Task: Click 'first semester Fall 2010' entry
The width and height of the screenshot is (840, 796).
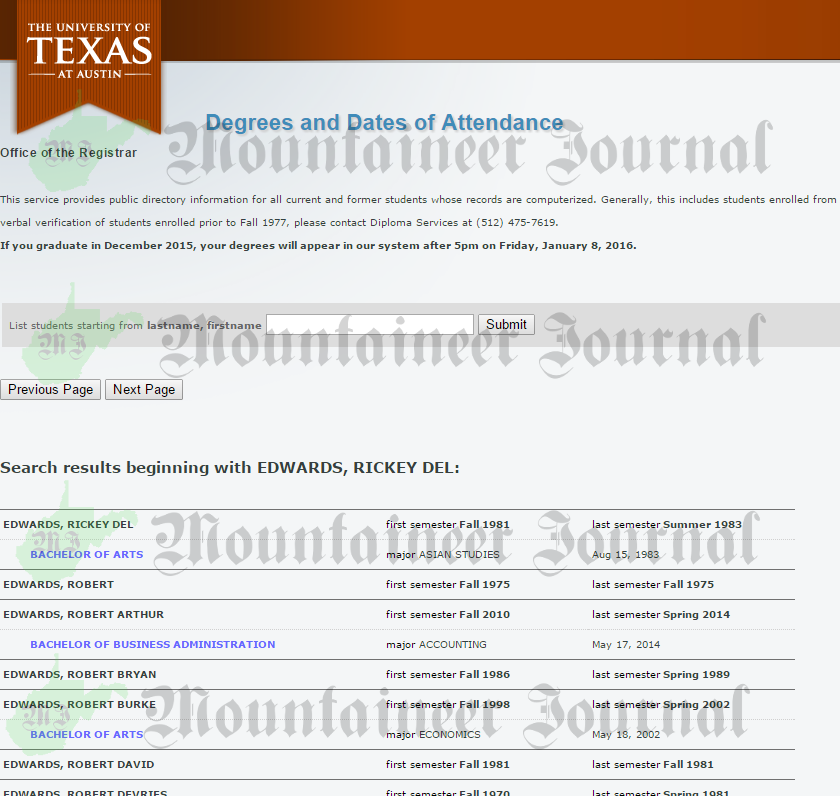Action: pos(448,614)
